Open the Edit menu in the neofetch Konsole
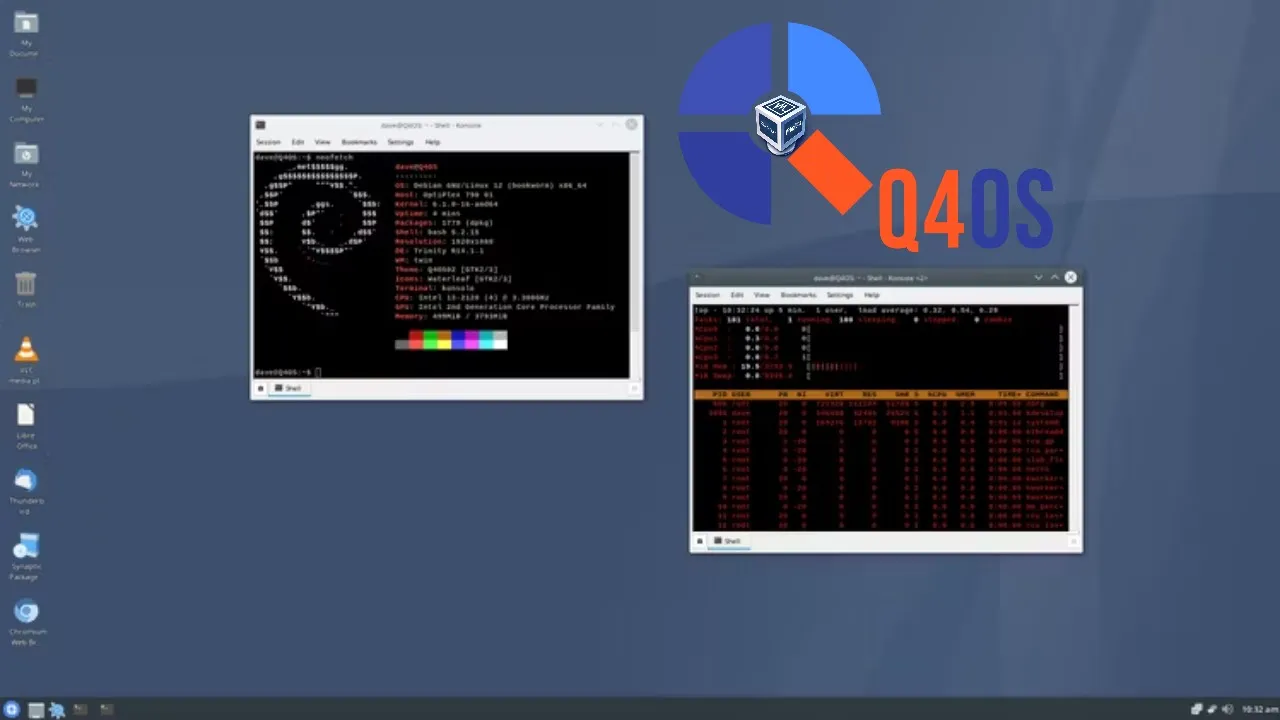The height and width of the screenshot is (720, 1280). point(298,142)
